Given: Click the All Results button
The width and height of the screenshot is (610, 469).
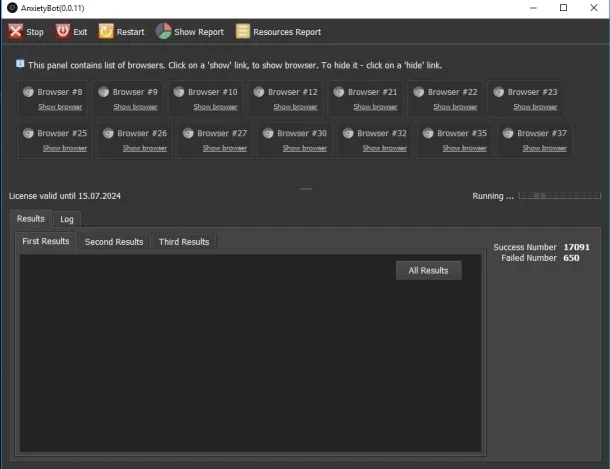Looking at the screenshot, I should coord(429,270).
